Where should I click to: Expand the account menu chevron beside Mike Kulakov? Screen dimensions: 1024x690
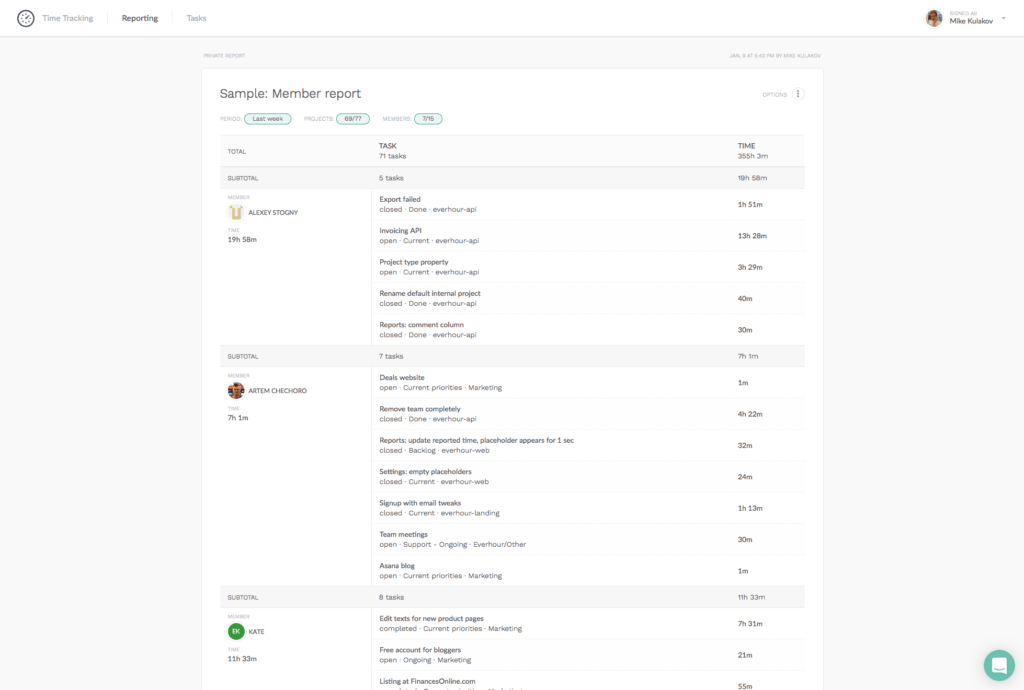[x=1002, y=17]
